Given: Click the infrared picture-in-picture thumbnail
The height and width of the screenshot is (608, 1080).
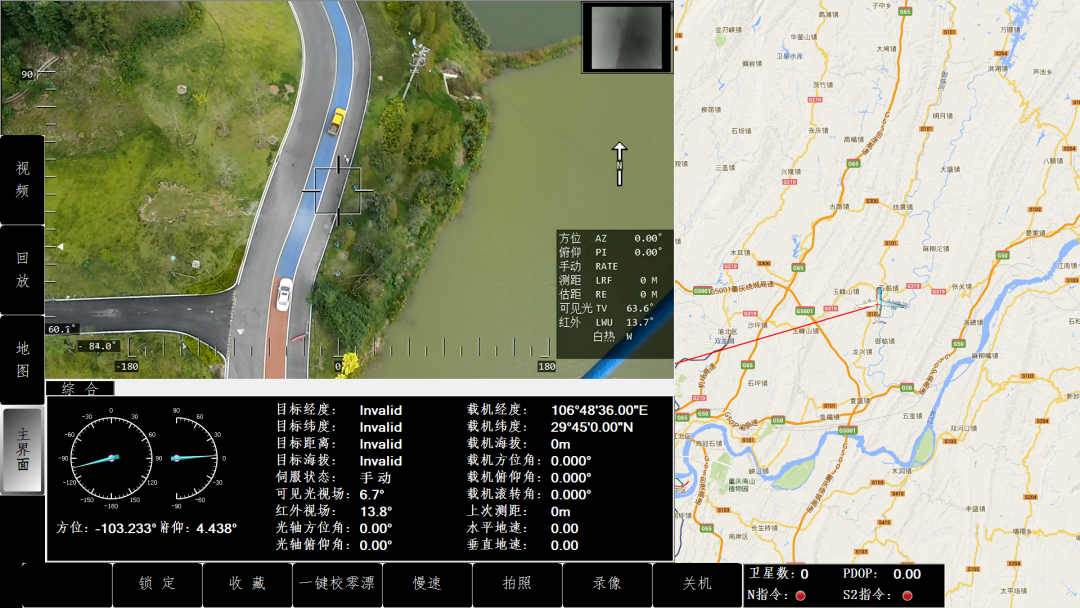Looking at the screenshot, I should coord(627,37).
